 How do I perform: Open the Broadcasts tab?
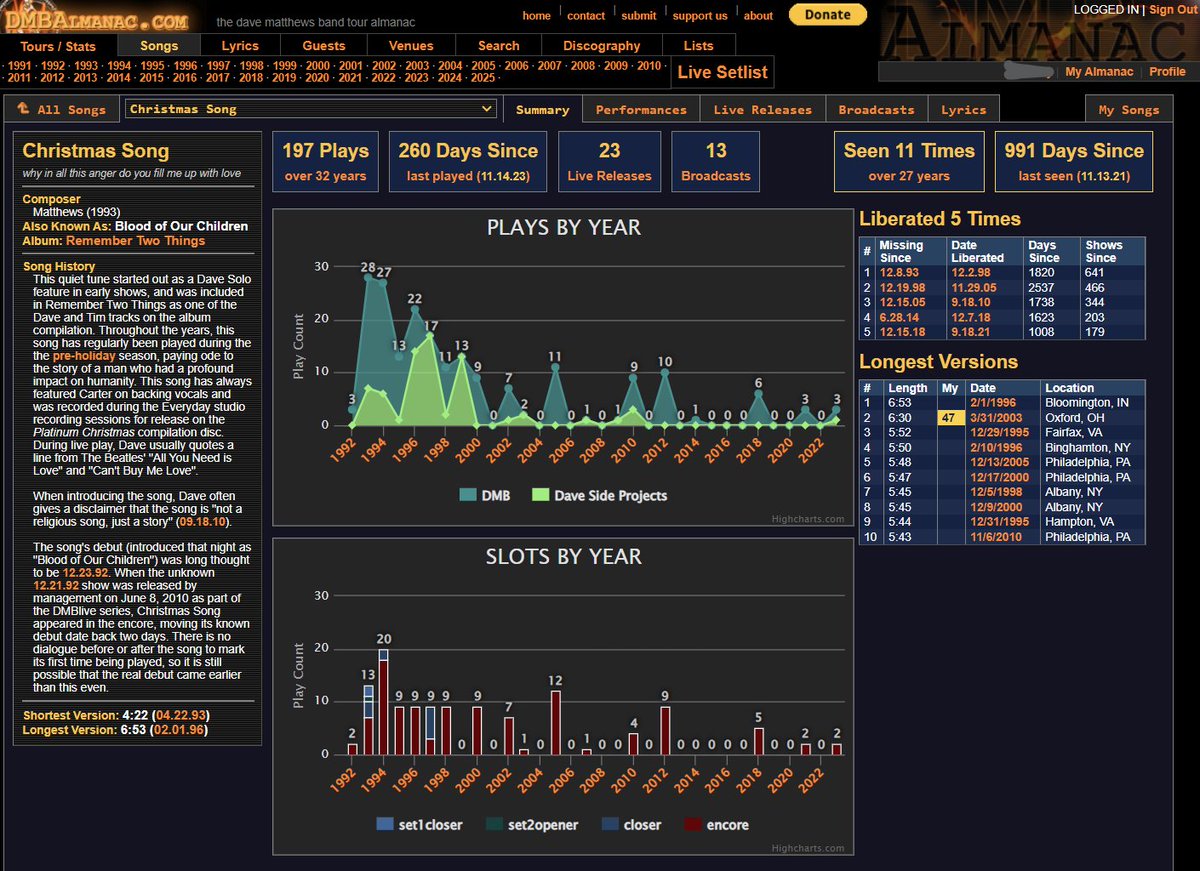click(x=876, y=110)
